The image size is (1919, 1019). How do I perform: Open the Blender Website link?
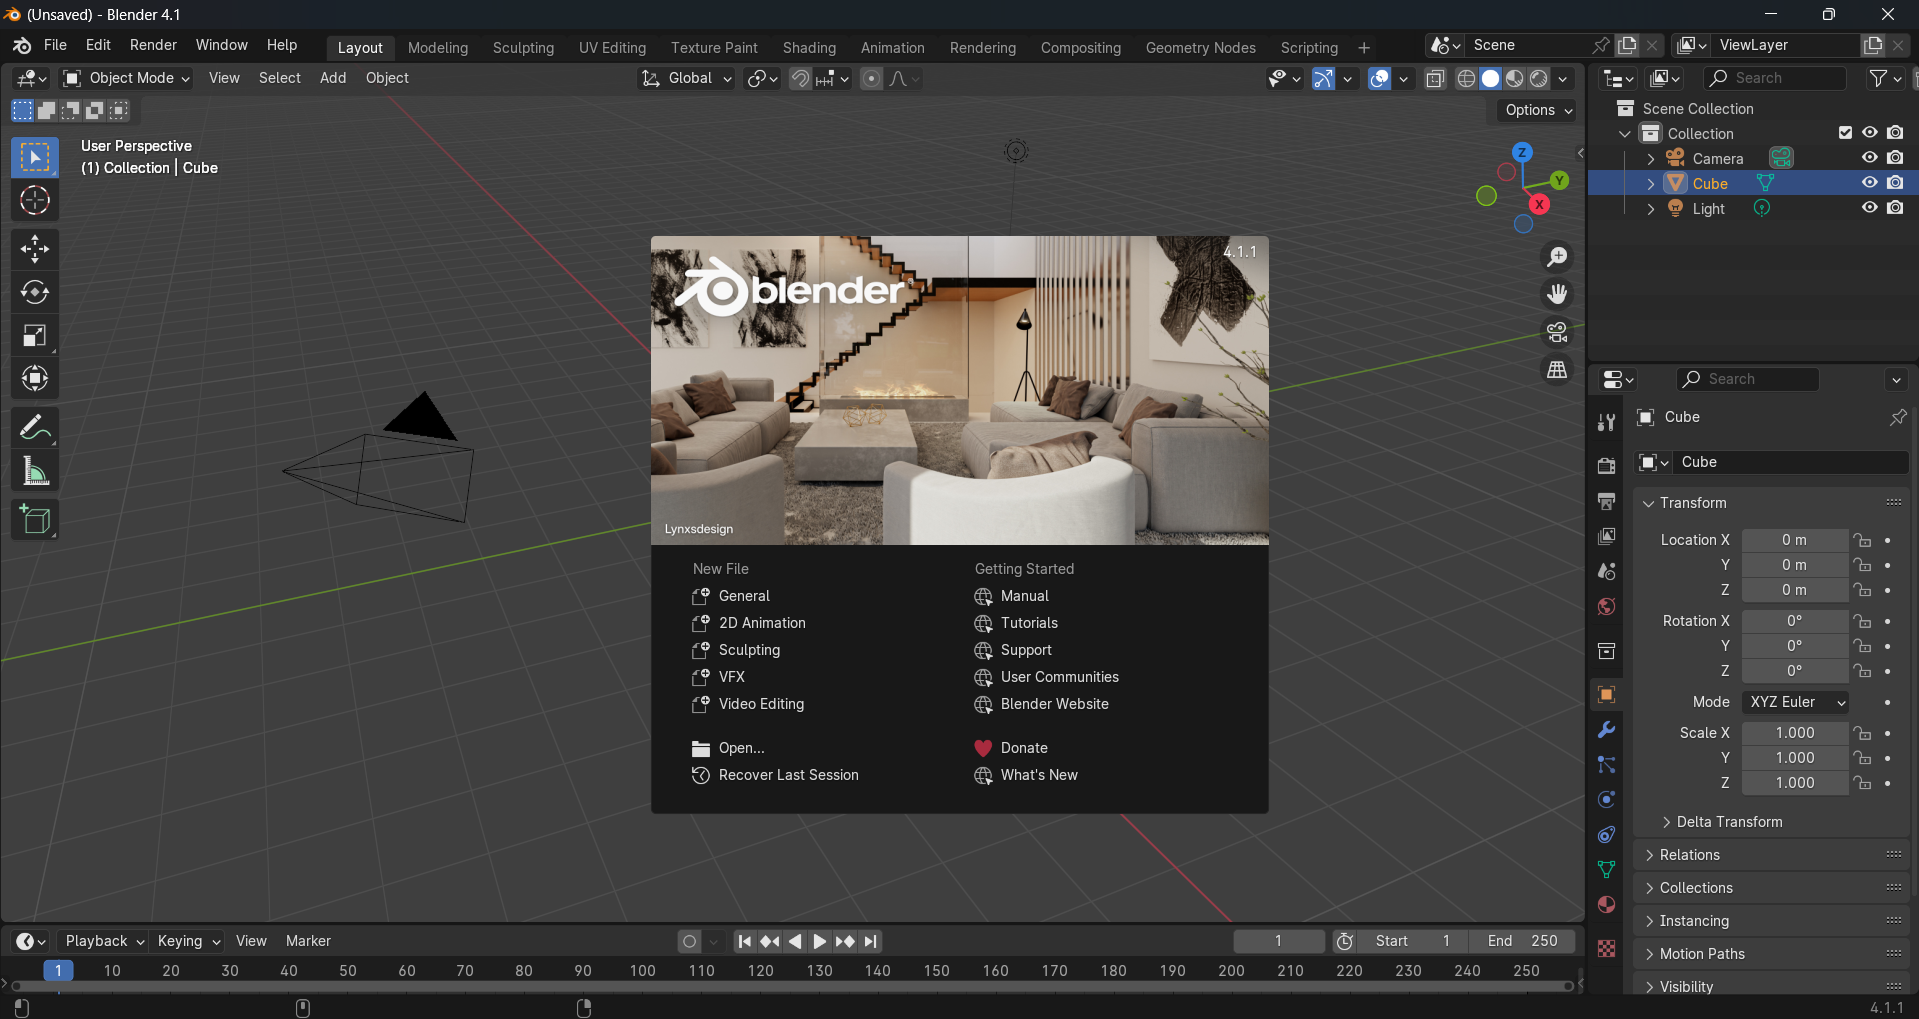[x=1054, y=704]
